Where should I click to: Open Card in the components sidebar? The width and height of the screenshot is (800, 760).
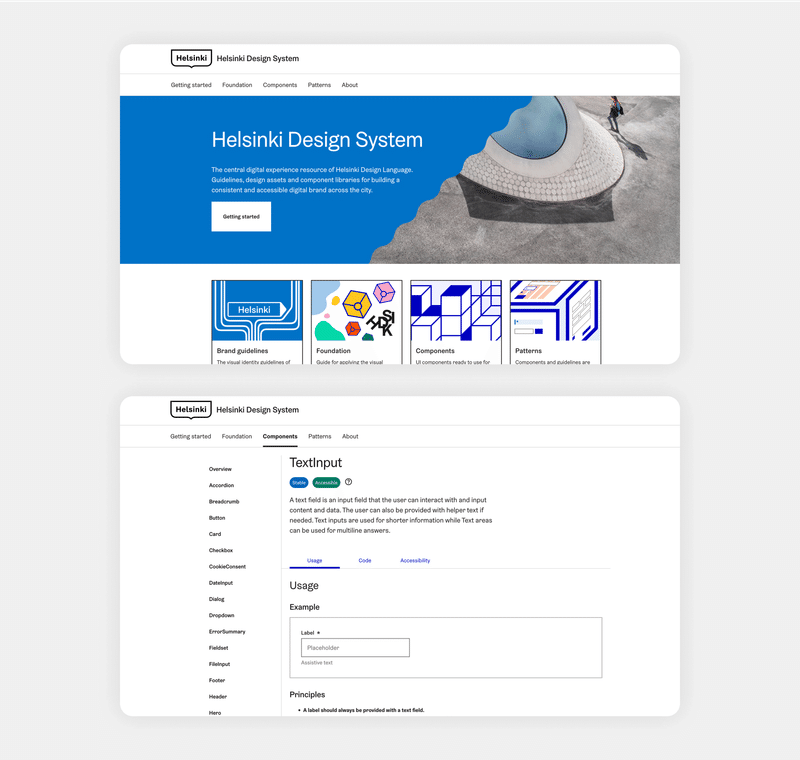pos(215,535)
